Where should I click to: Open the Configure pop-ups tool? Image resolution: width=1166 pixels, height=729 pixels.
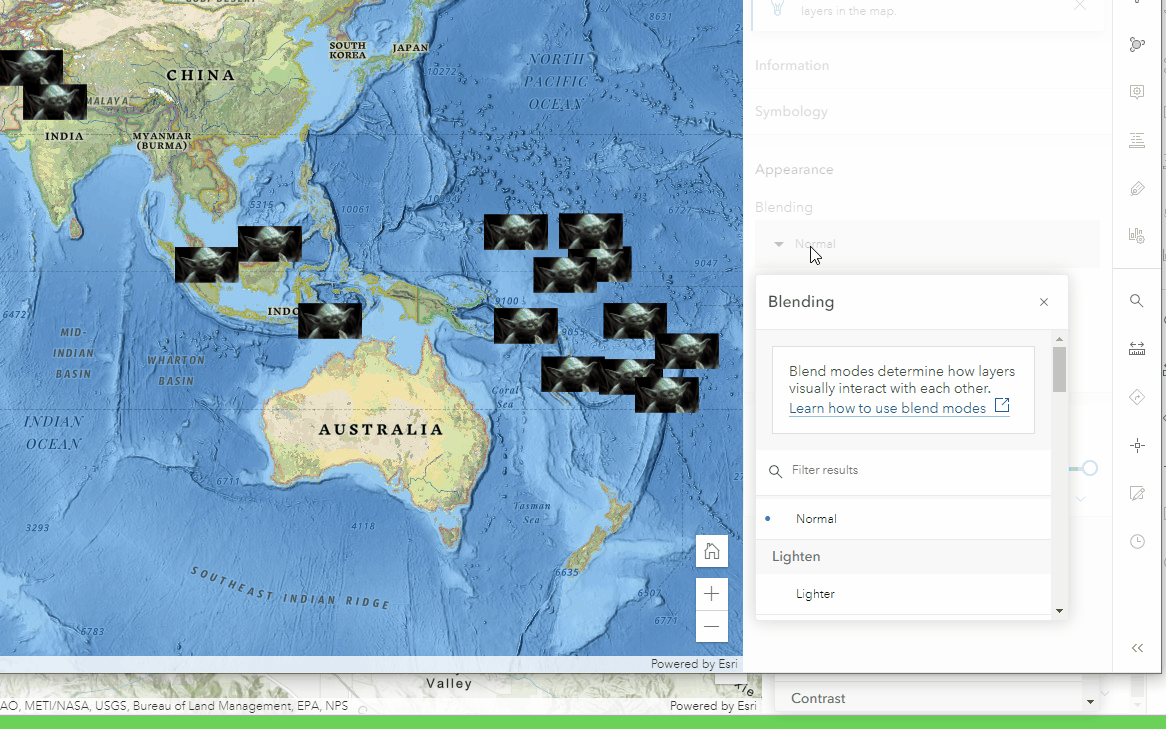[1136, 92]
